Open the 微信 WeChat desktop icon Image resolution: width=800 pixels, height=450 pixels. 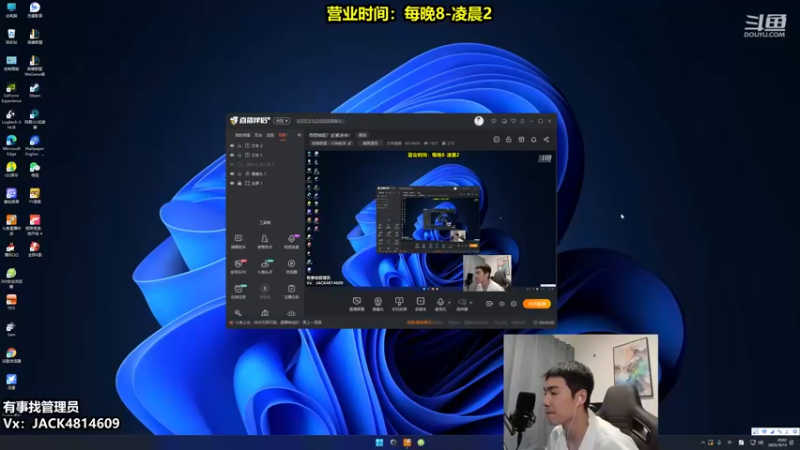[x=35, y=170]
